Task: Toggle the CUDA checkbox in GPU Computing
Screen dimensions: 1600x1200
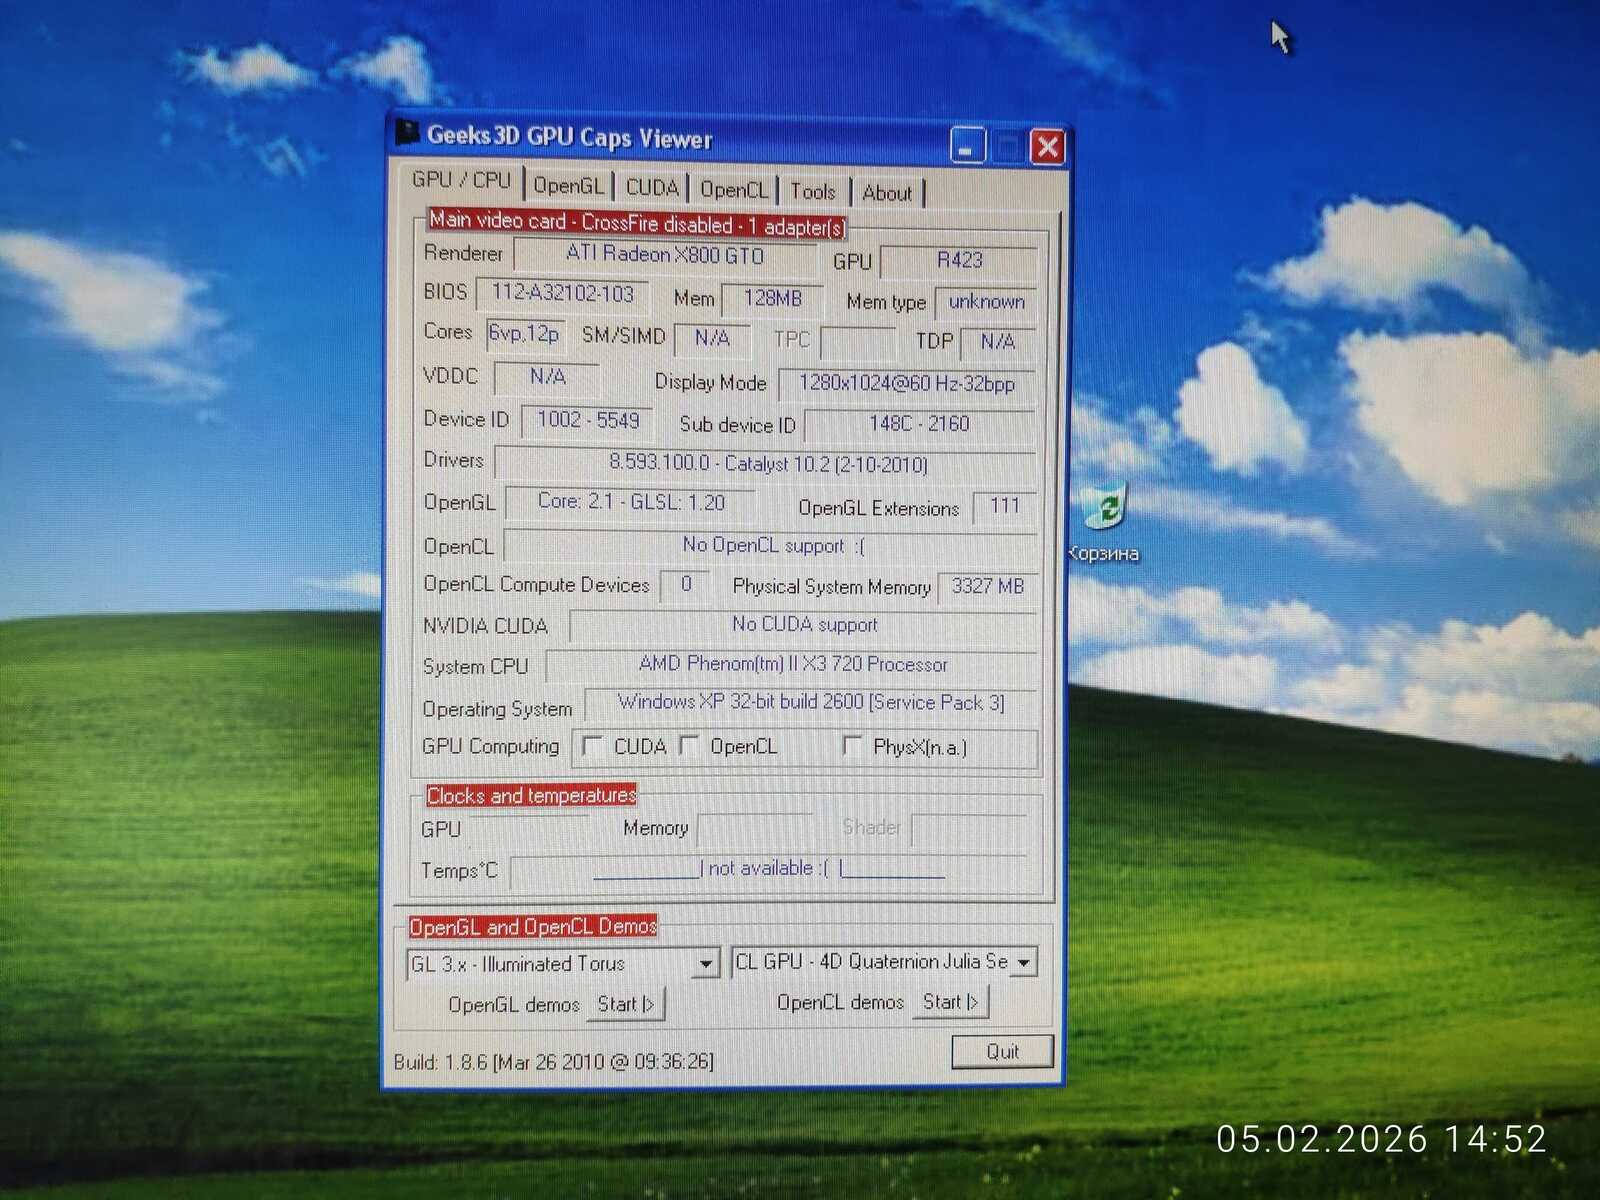Action: 592,746
